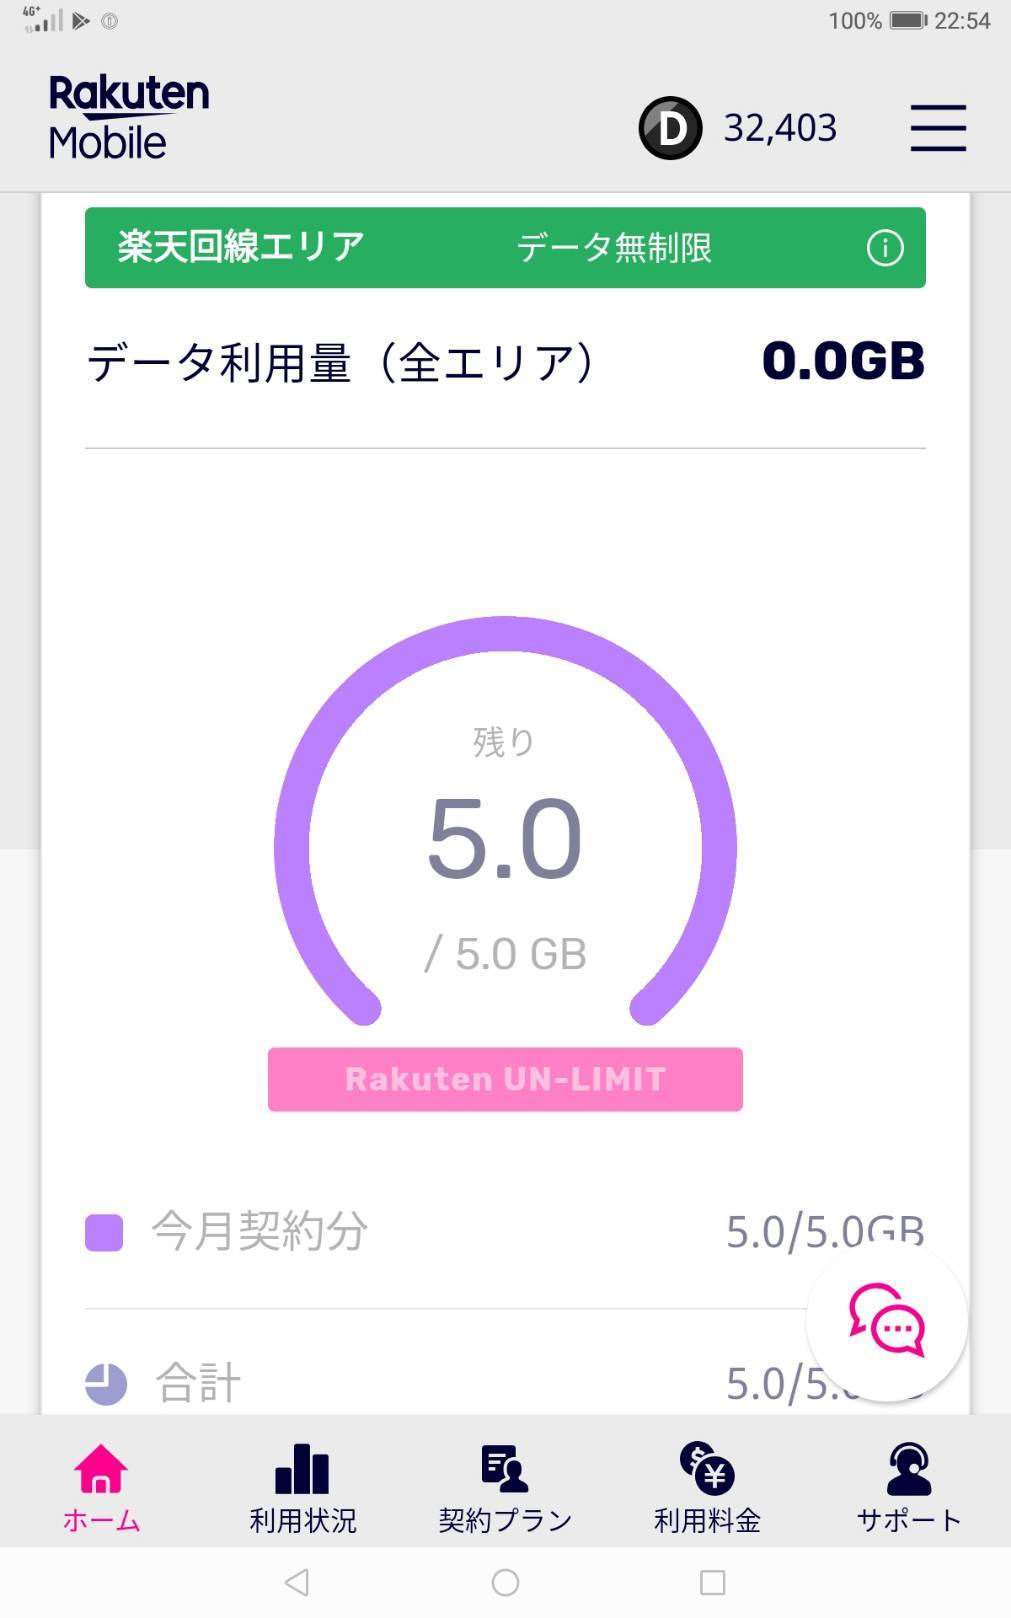
Task: Tap the 32,403 points balance
Action: pyautogui.click(x=780, y=128)
